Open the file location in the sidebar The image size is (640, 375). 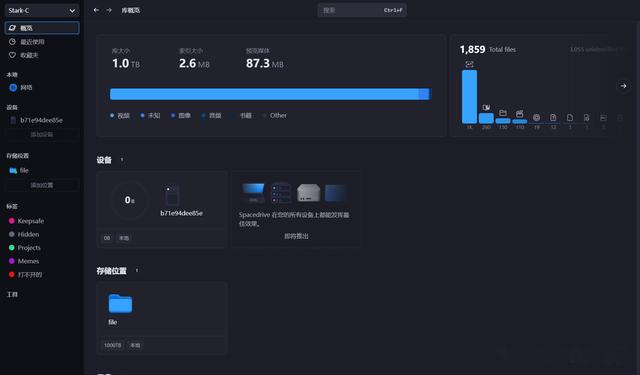(x=42, y=170)
